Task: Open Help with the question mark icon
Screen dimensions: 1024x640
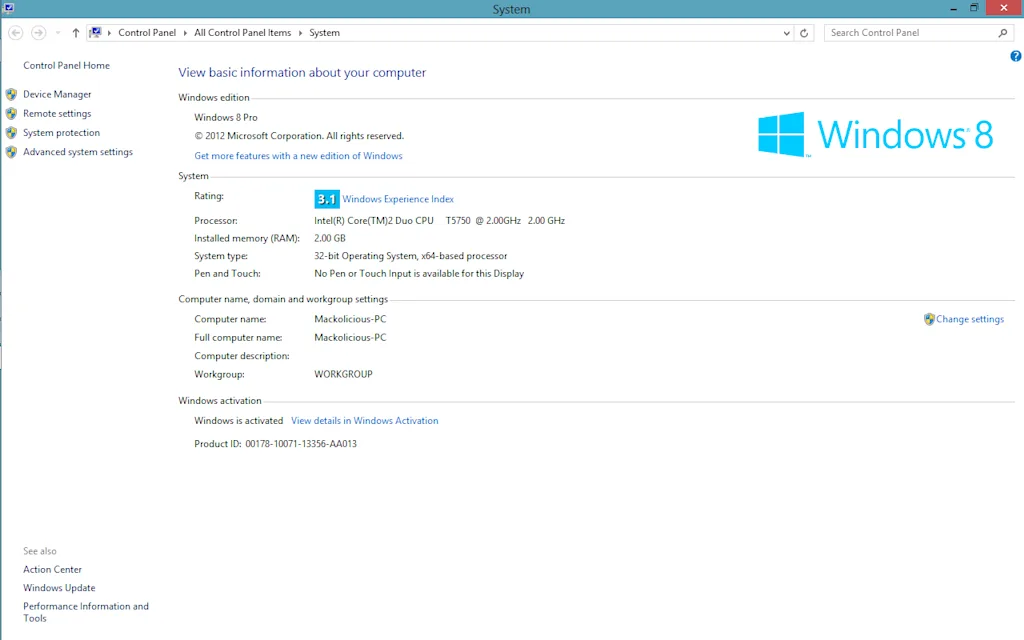Action: click(1016, 56)
